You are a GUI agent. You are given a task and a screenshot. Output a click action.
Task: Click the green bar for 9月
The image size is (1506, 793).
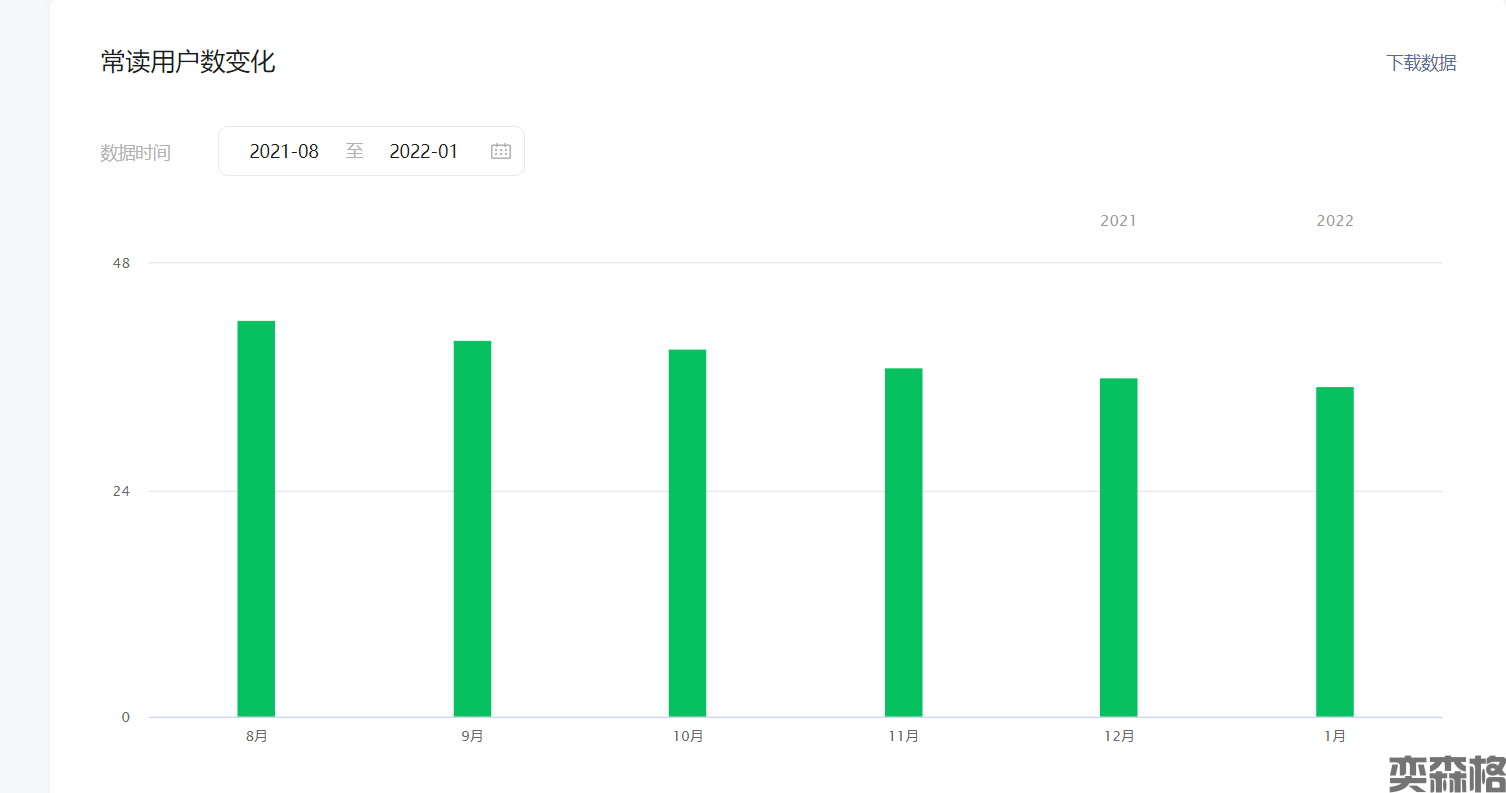pyautogui.click(x=472, y=529)
